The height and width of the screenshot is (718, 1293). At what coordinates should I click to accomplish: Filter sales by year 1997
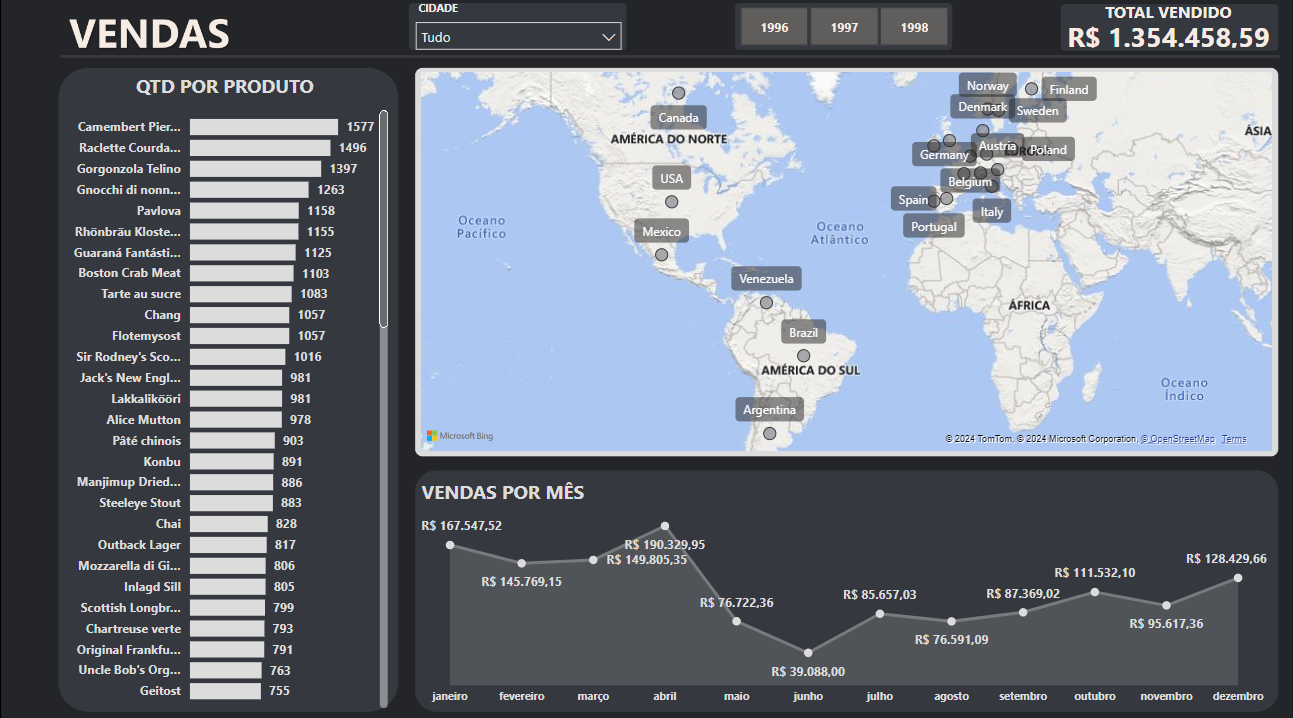(x=844, y=27)
